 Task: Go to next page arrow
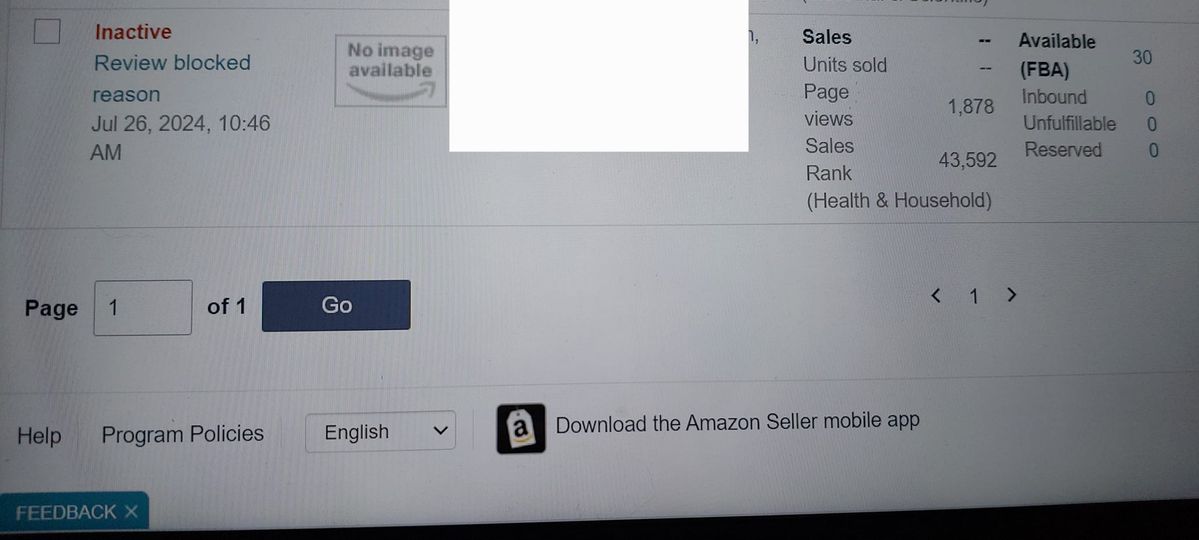point(1012,294)
